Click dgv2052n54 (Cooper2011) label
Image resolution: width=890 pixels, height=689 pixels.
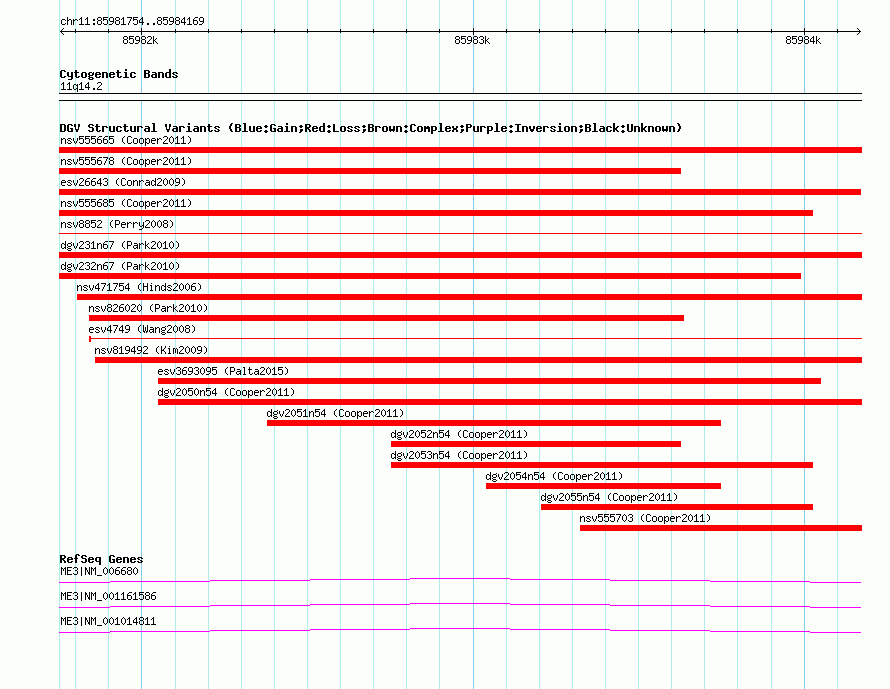click(459, 434)
